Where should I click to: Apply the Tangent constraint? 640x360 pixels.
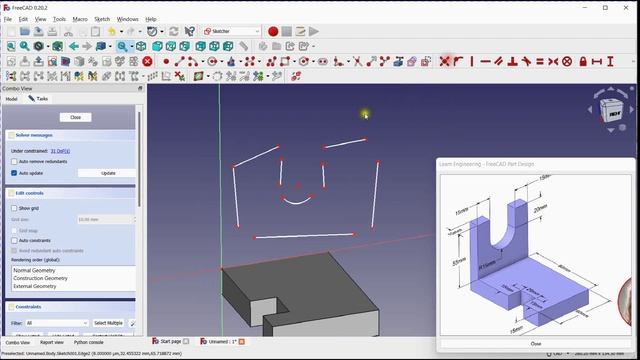coord(526,62)
